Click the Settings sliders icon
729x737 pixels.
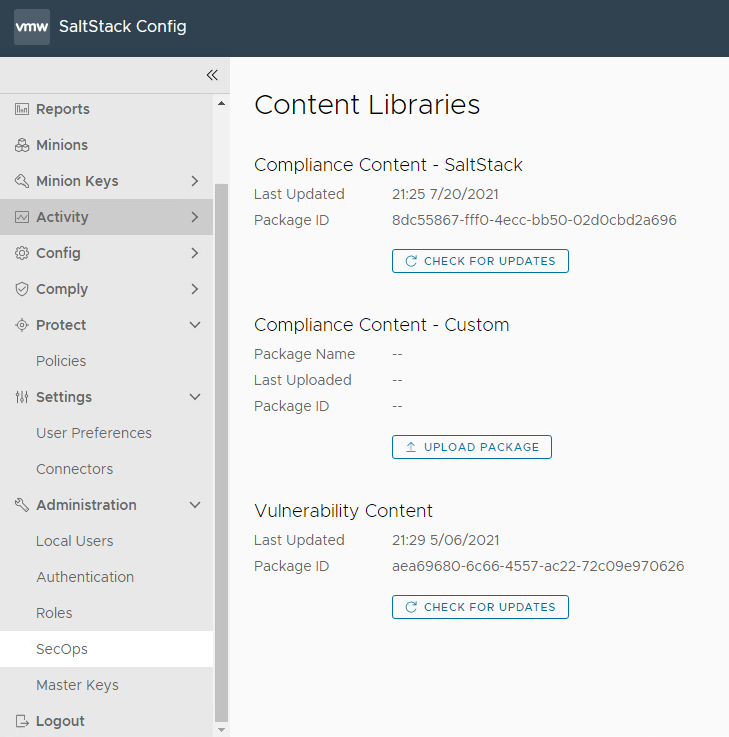pyautogui.click(x=22, y=397)
